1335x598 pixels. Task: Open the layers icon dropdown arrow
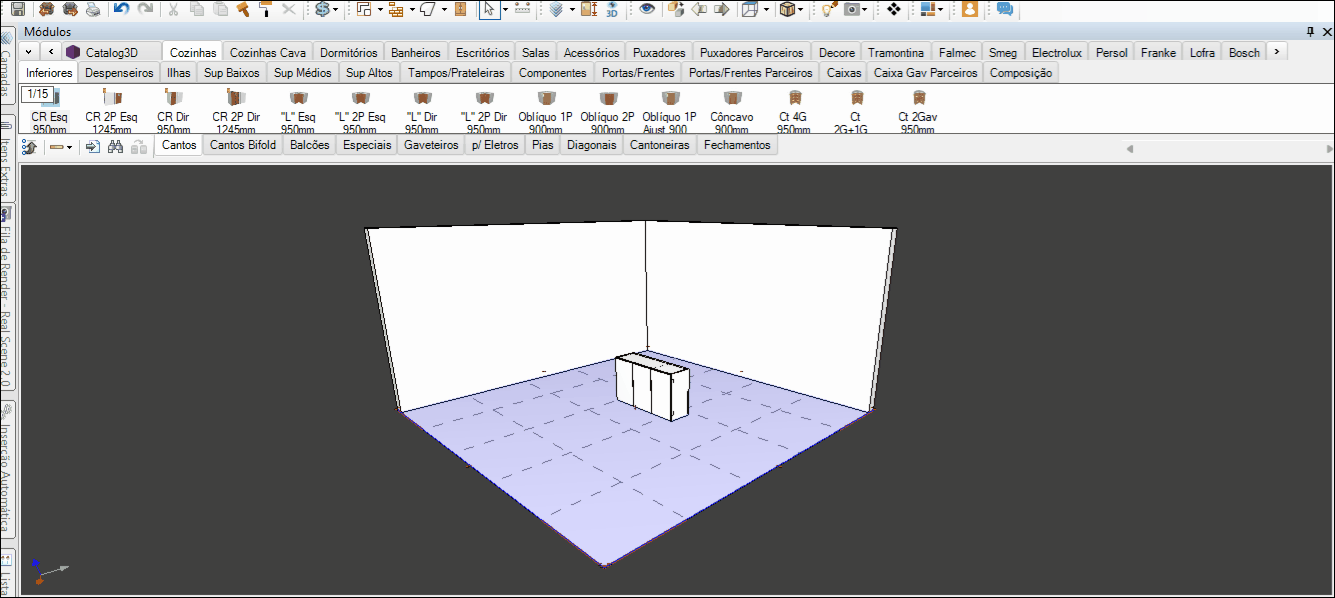coord(571,10)
